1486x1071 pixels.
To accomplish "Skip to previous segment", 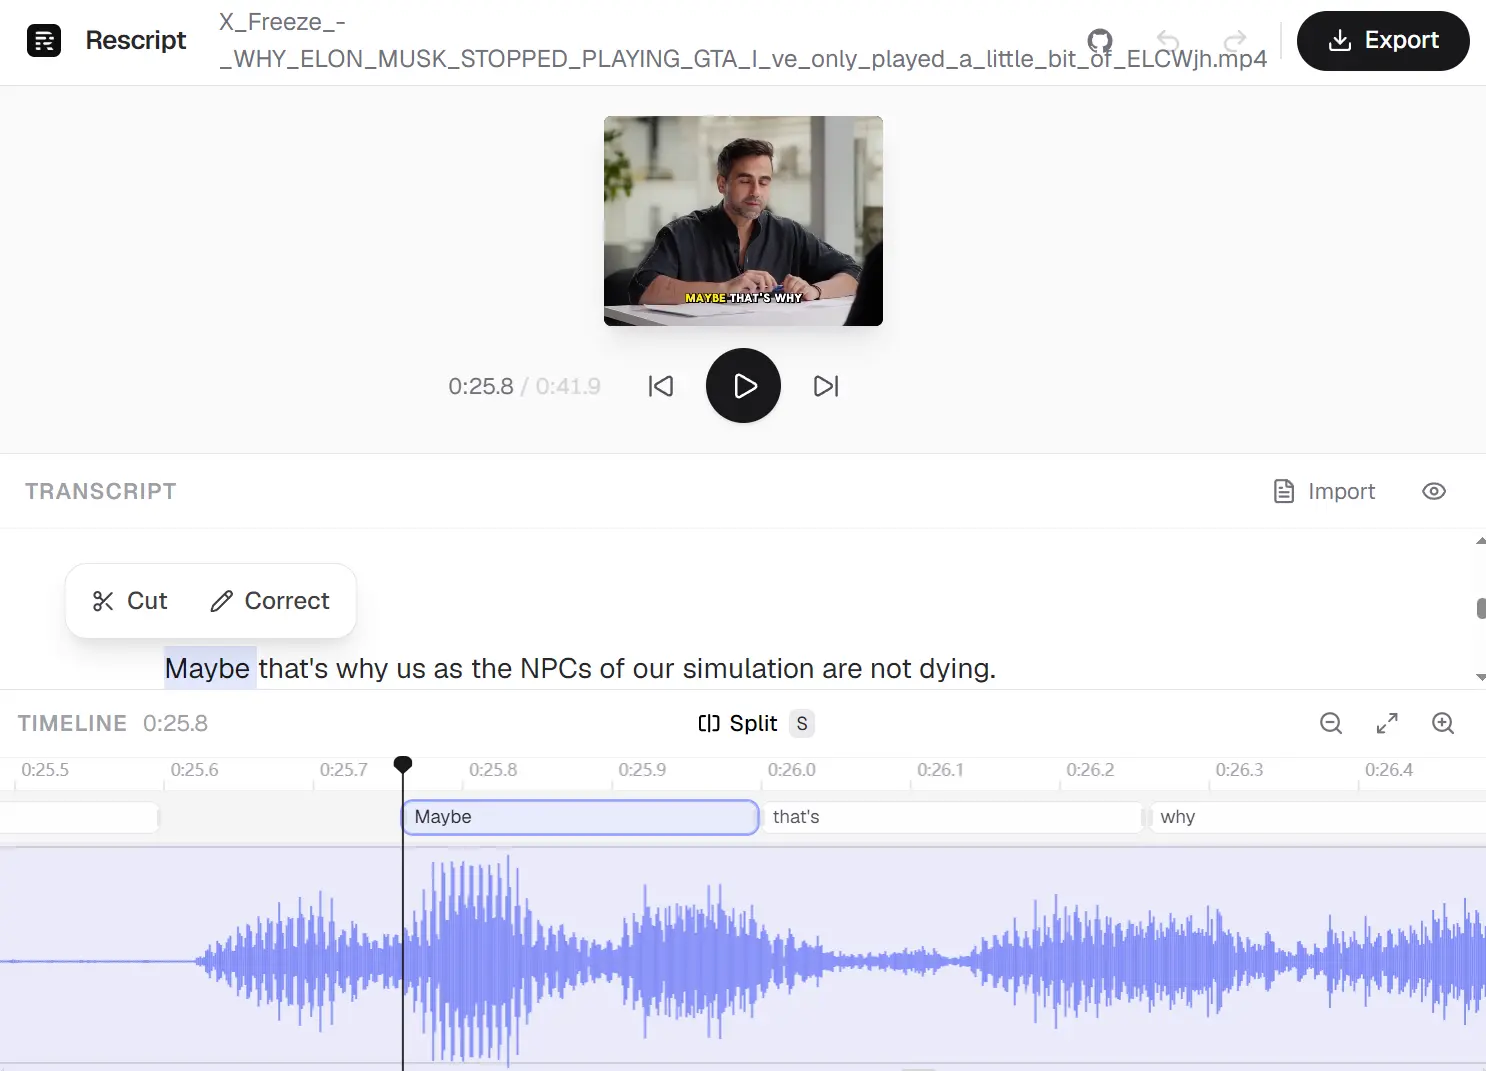I will (661, 386).
